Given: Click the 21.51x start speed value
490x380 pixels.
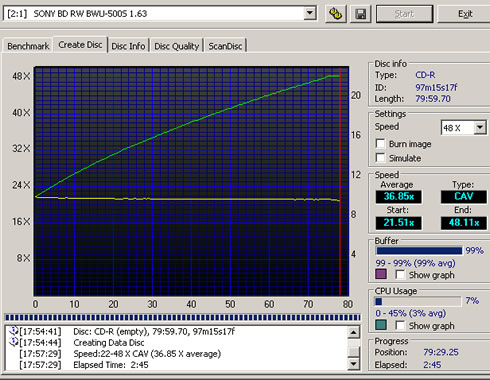Looking at the screenshot, I should coord(398,223).
